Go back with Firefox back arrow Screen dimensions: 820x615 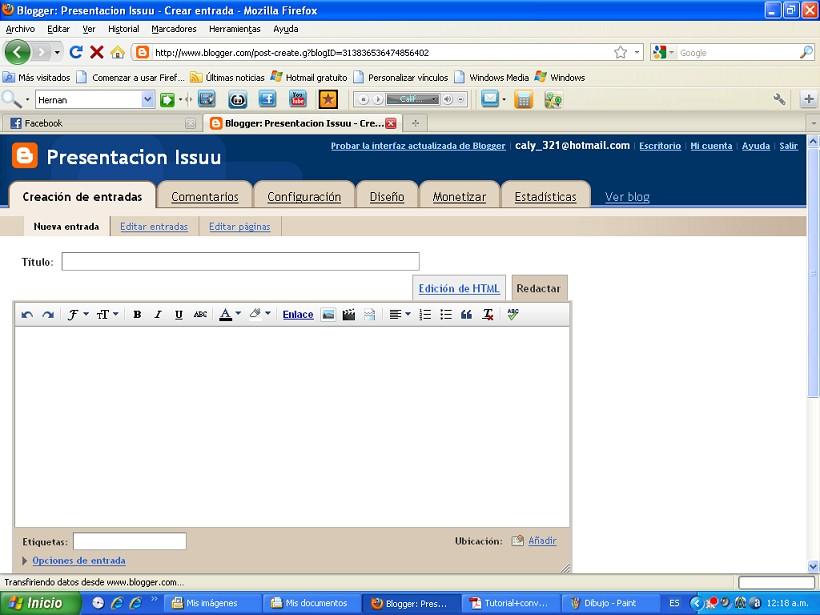17,52
